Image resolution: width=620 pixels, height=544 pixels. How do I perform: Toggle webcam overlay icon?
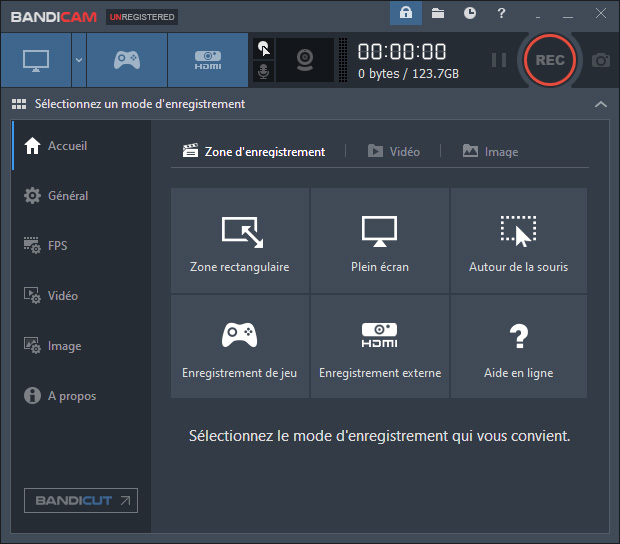coord(305,60)
